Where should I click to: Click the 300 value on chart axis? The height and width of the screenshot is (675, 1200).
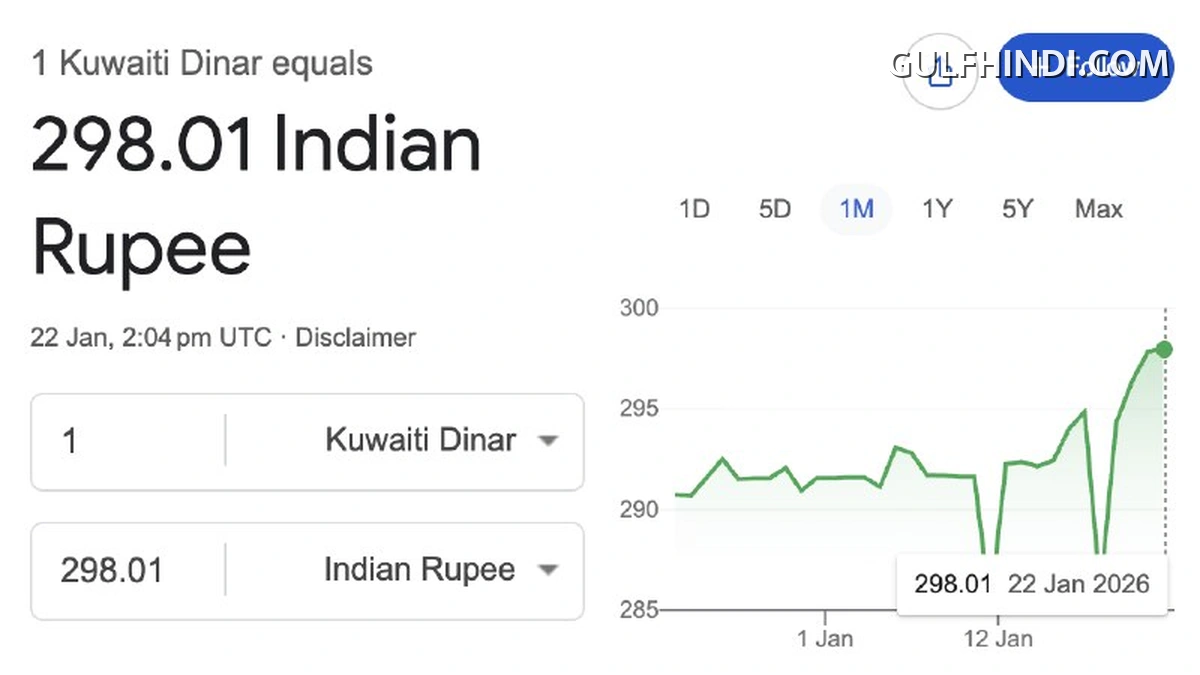pyautogui.click(x=639, y=308)
